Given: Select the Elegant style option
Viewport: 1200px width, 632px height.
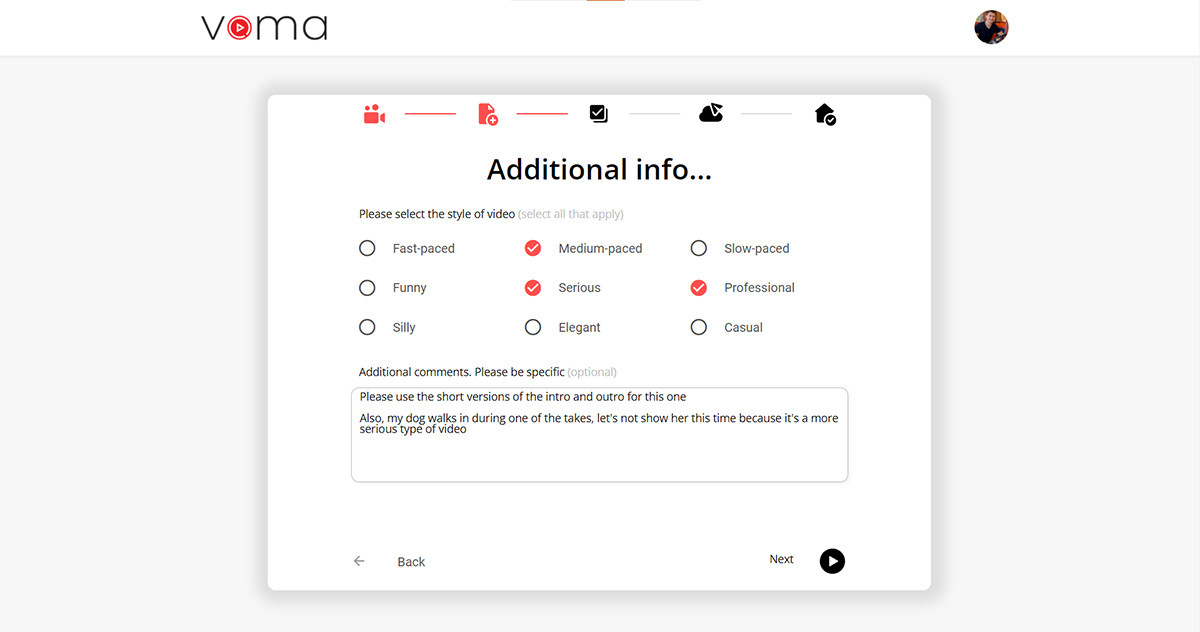Looking at the screenshot, I should [x=533, y=327].
